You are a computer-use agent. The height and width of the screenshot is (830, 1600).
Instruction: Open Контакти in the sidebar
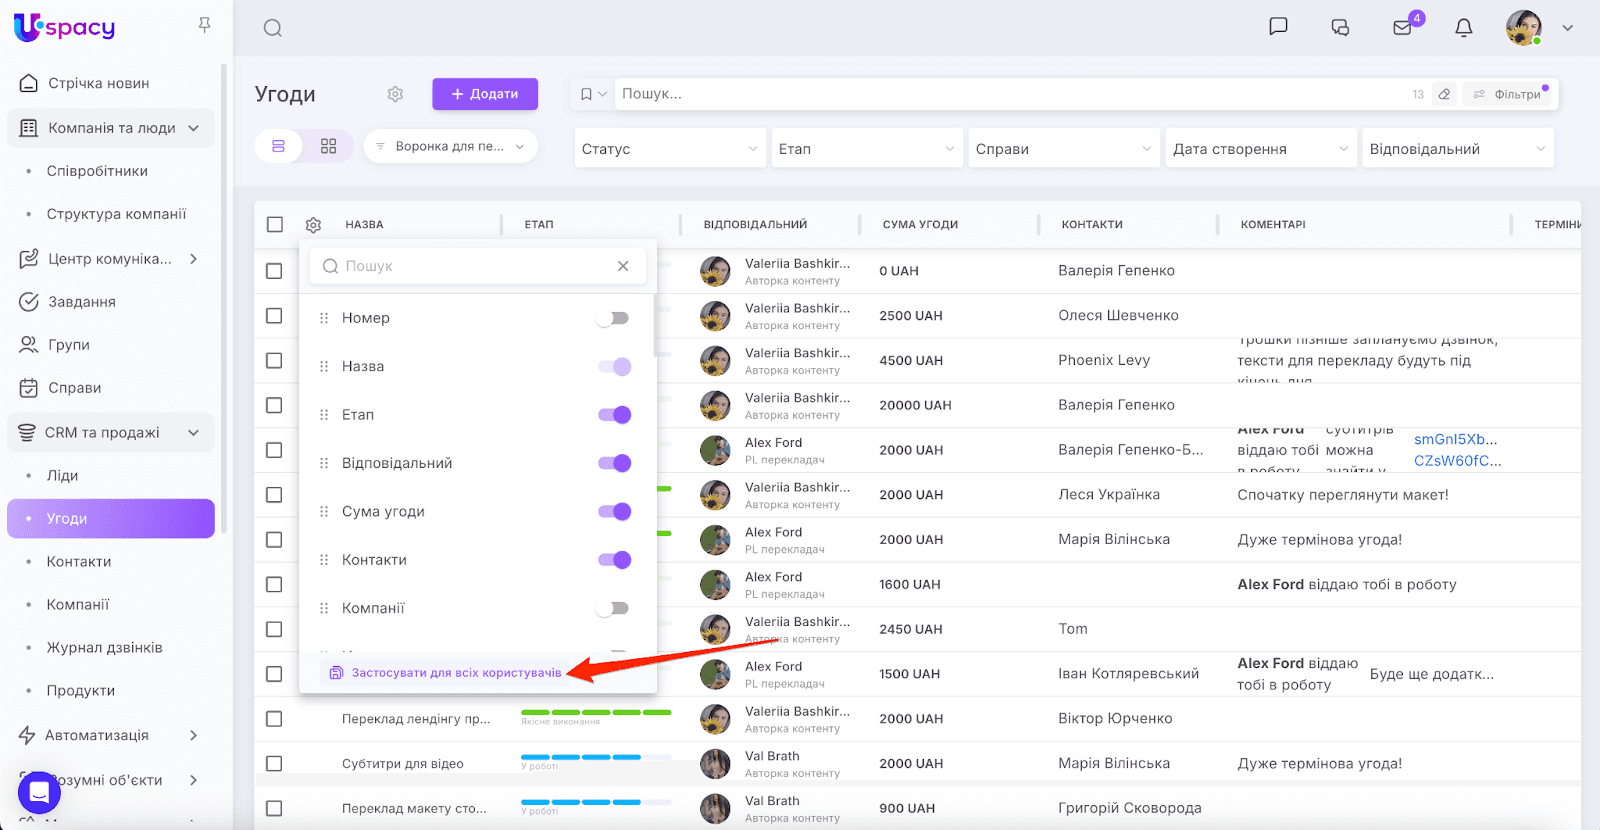pyautogui.click(x=79, y=562)
